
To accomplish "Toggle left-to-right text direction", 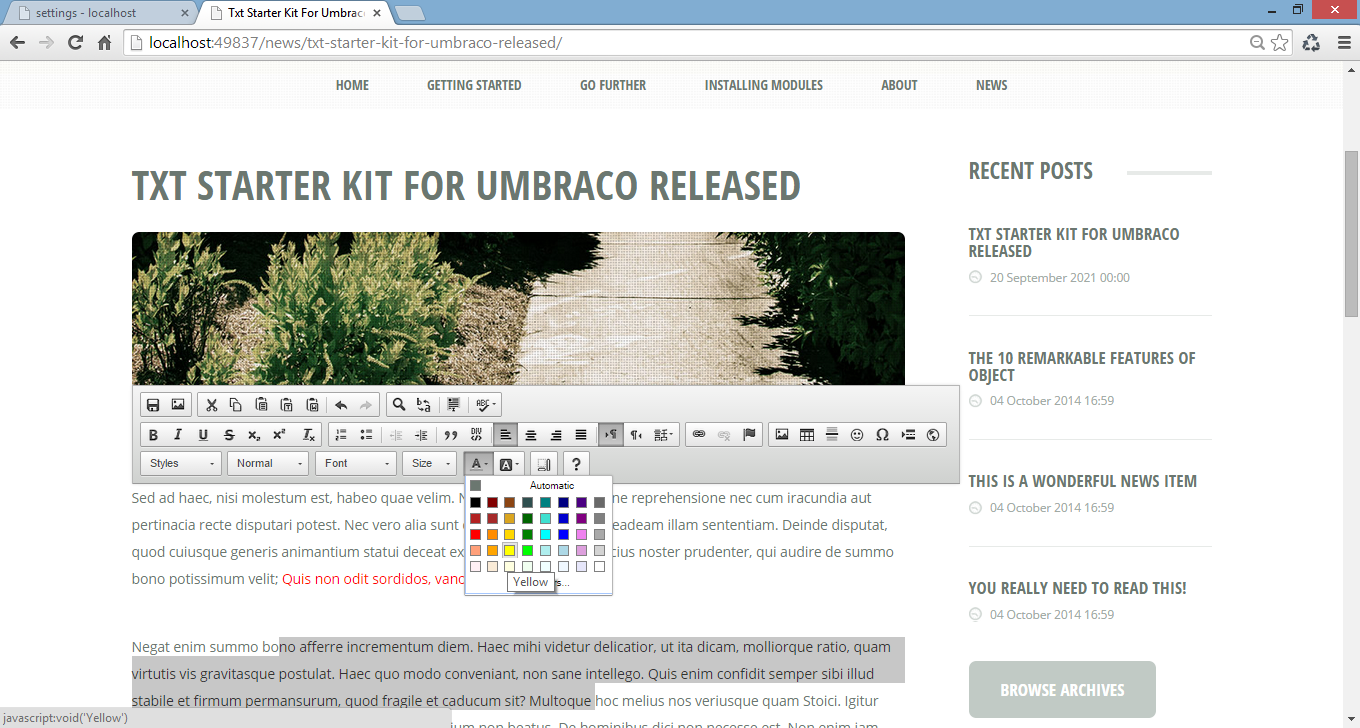I will [x=610, y=435].
